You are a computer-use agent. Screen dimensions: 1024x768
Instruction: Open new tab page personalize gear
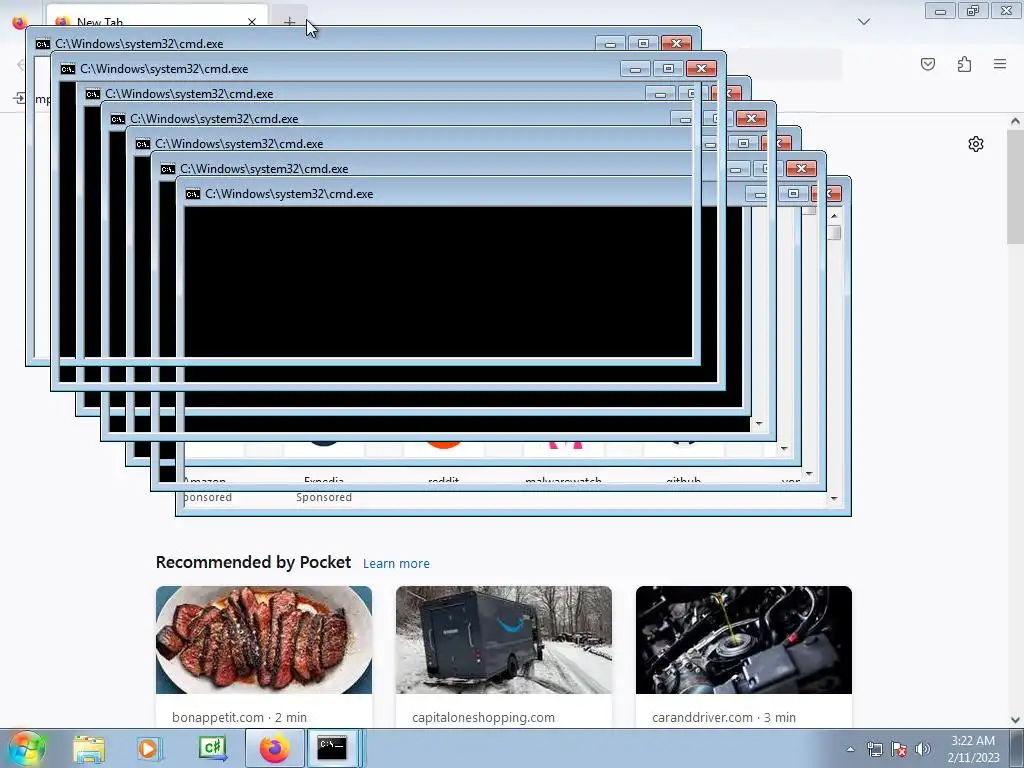976,144
